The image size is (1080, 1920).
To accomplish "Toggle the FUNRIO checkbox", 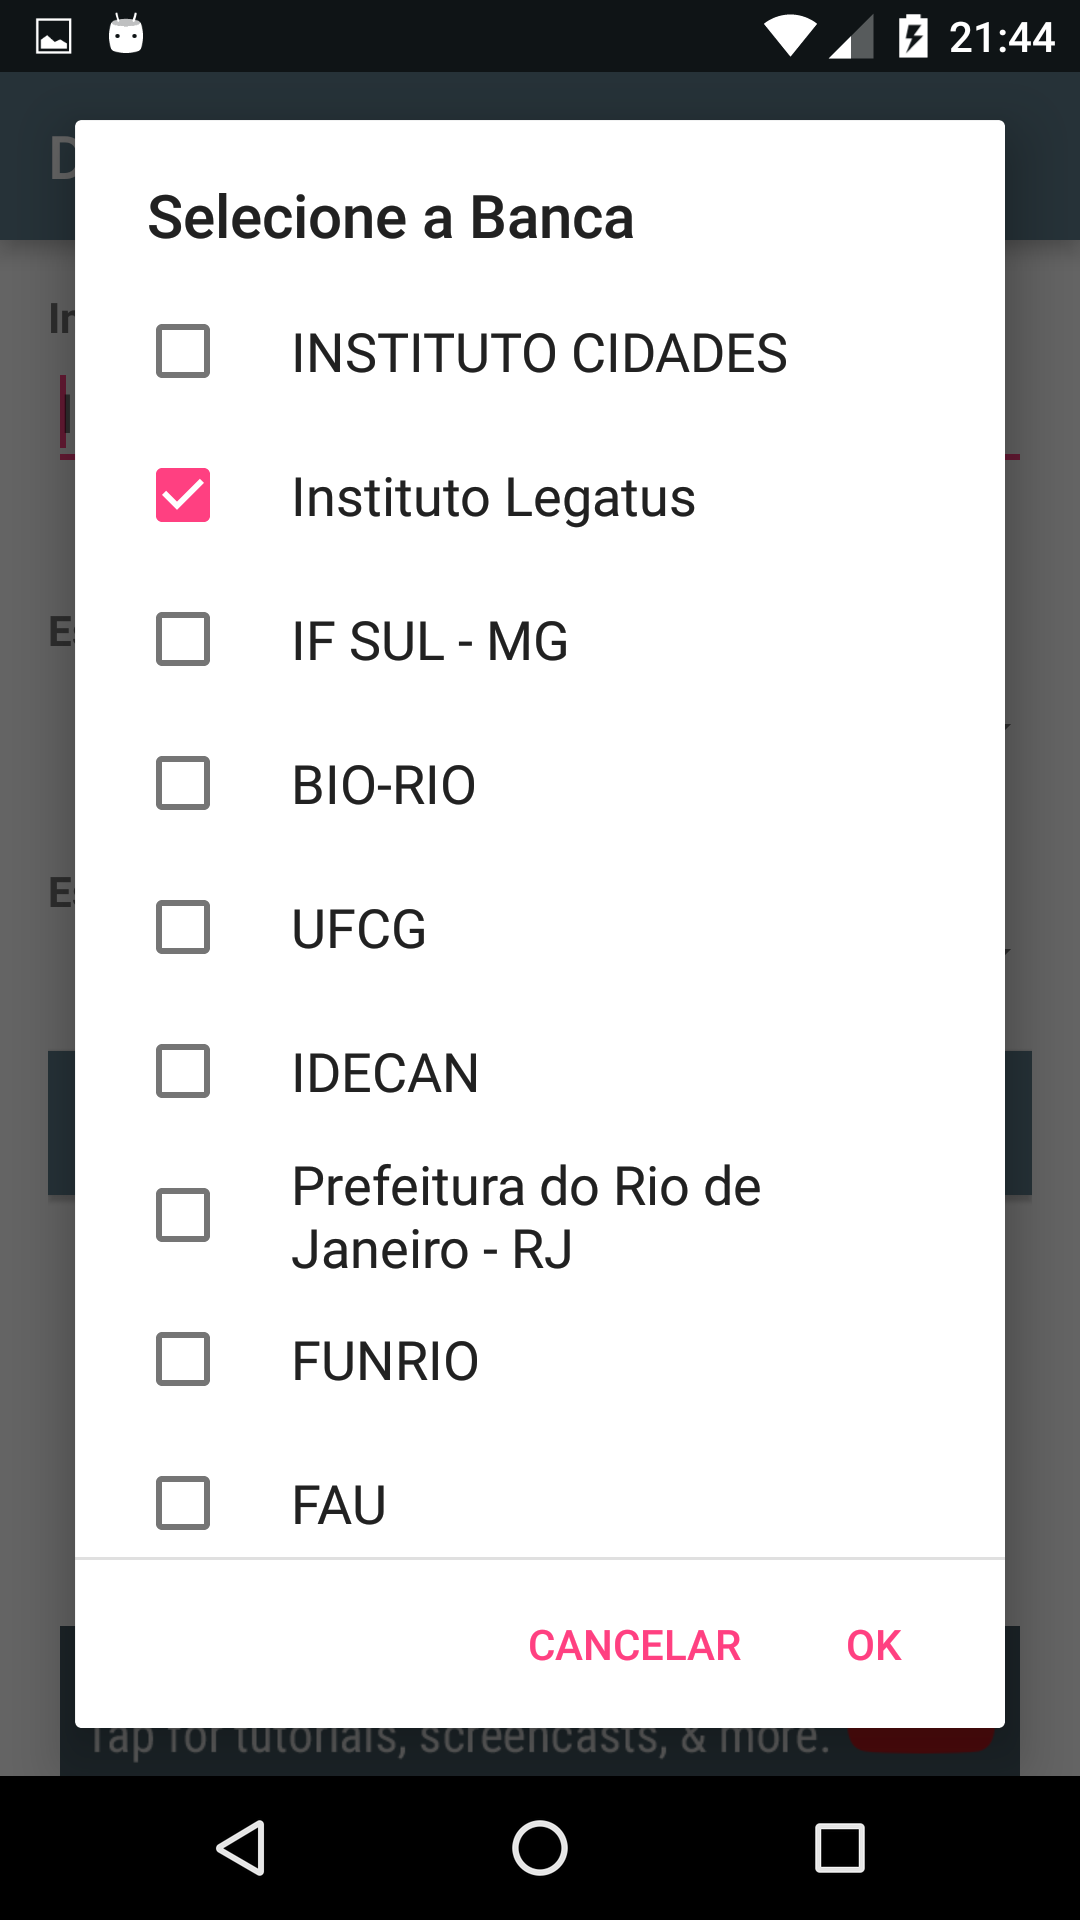I will [x=183, y=1359].
